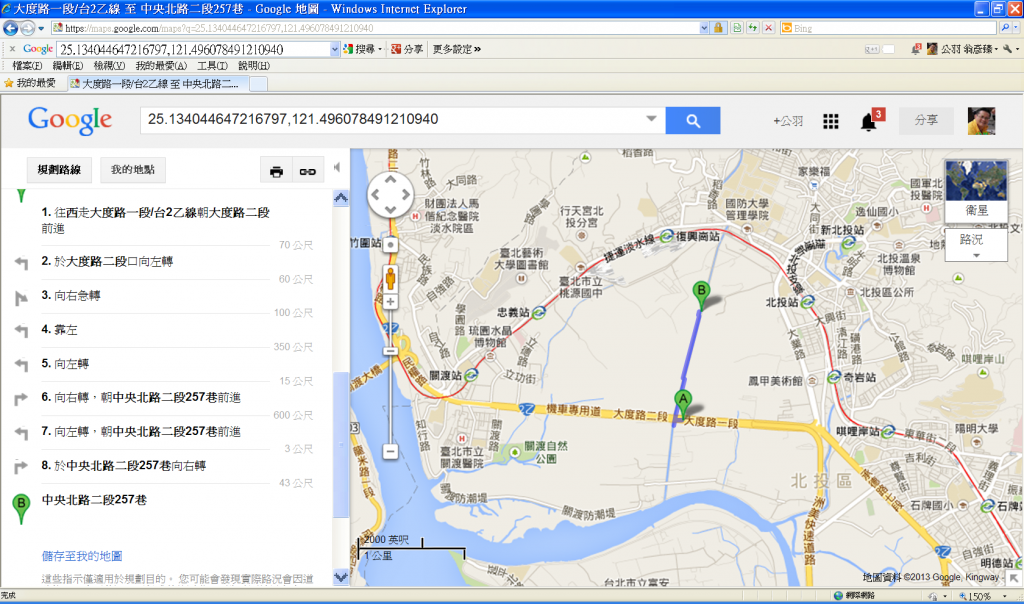Click the address bar URL field
Image resolution: width=1024 pixels, height=604 pixels.
pyautogui.click(x=376, y=28)
